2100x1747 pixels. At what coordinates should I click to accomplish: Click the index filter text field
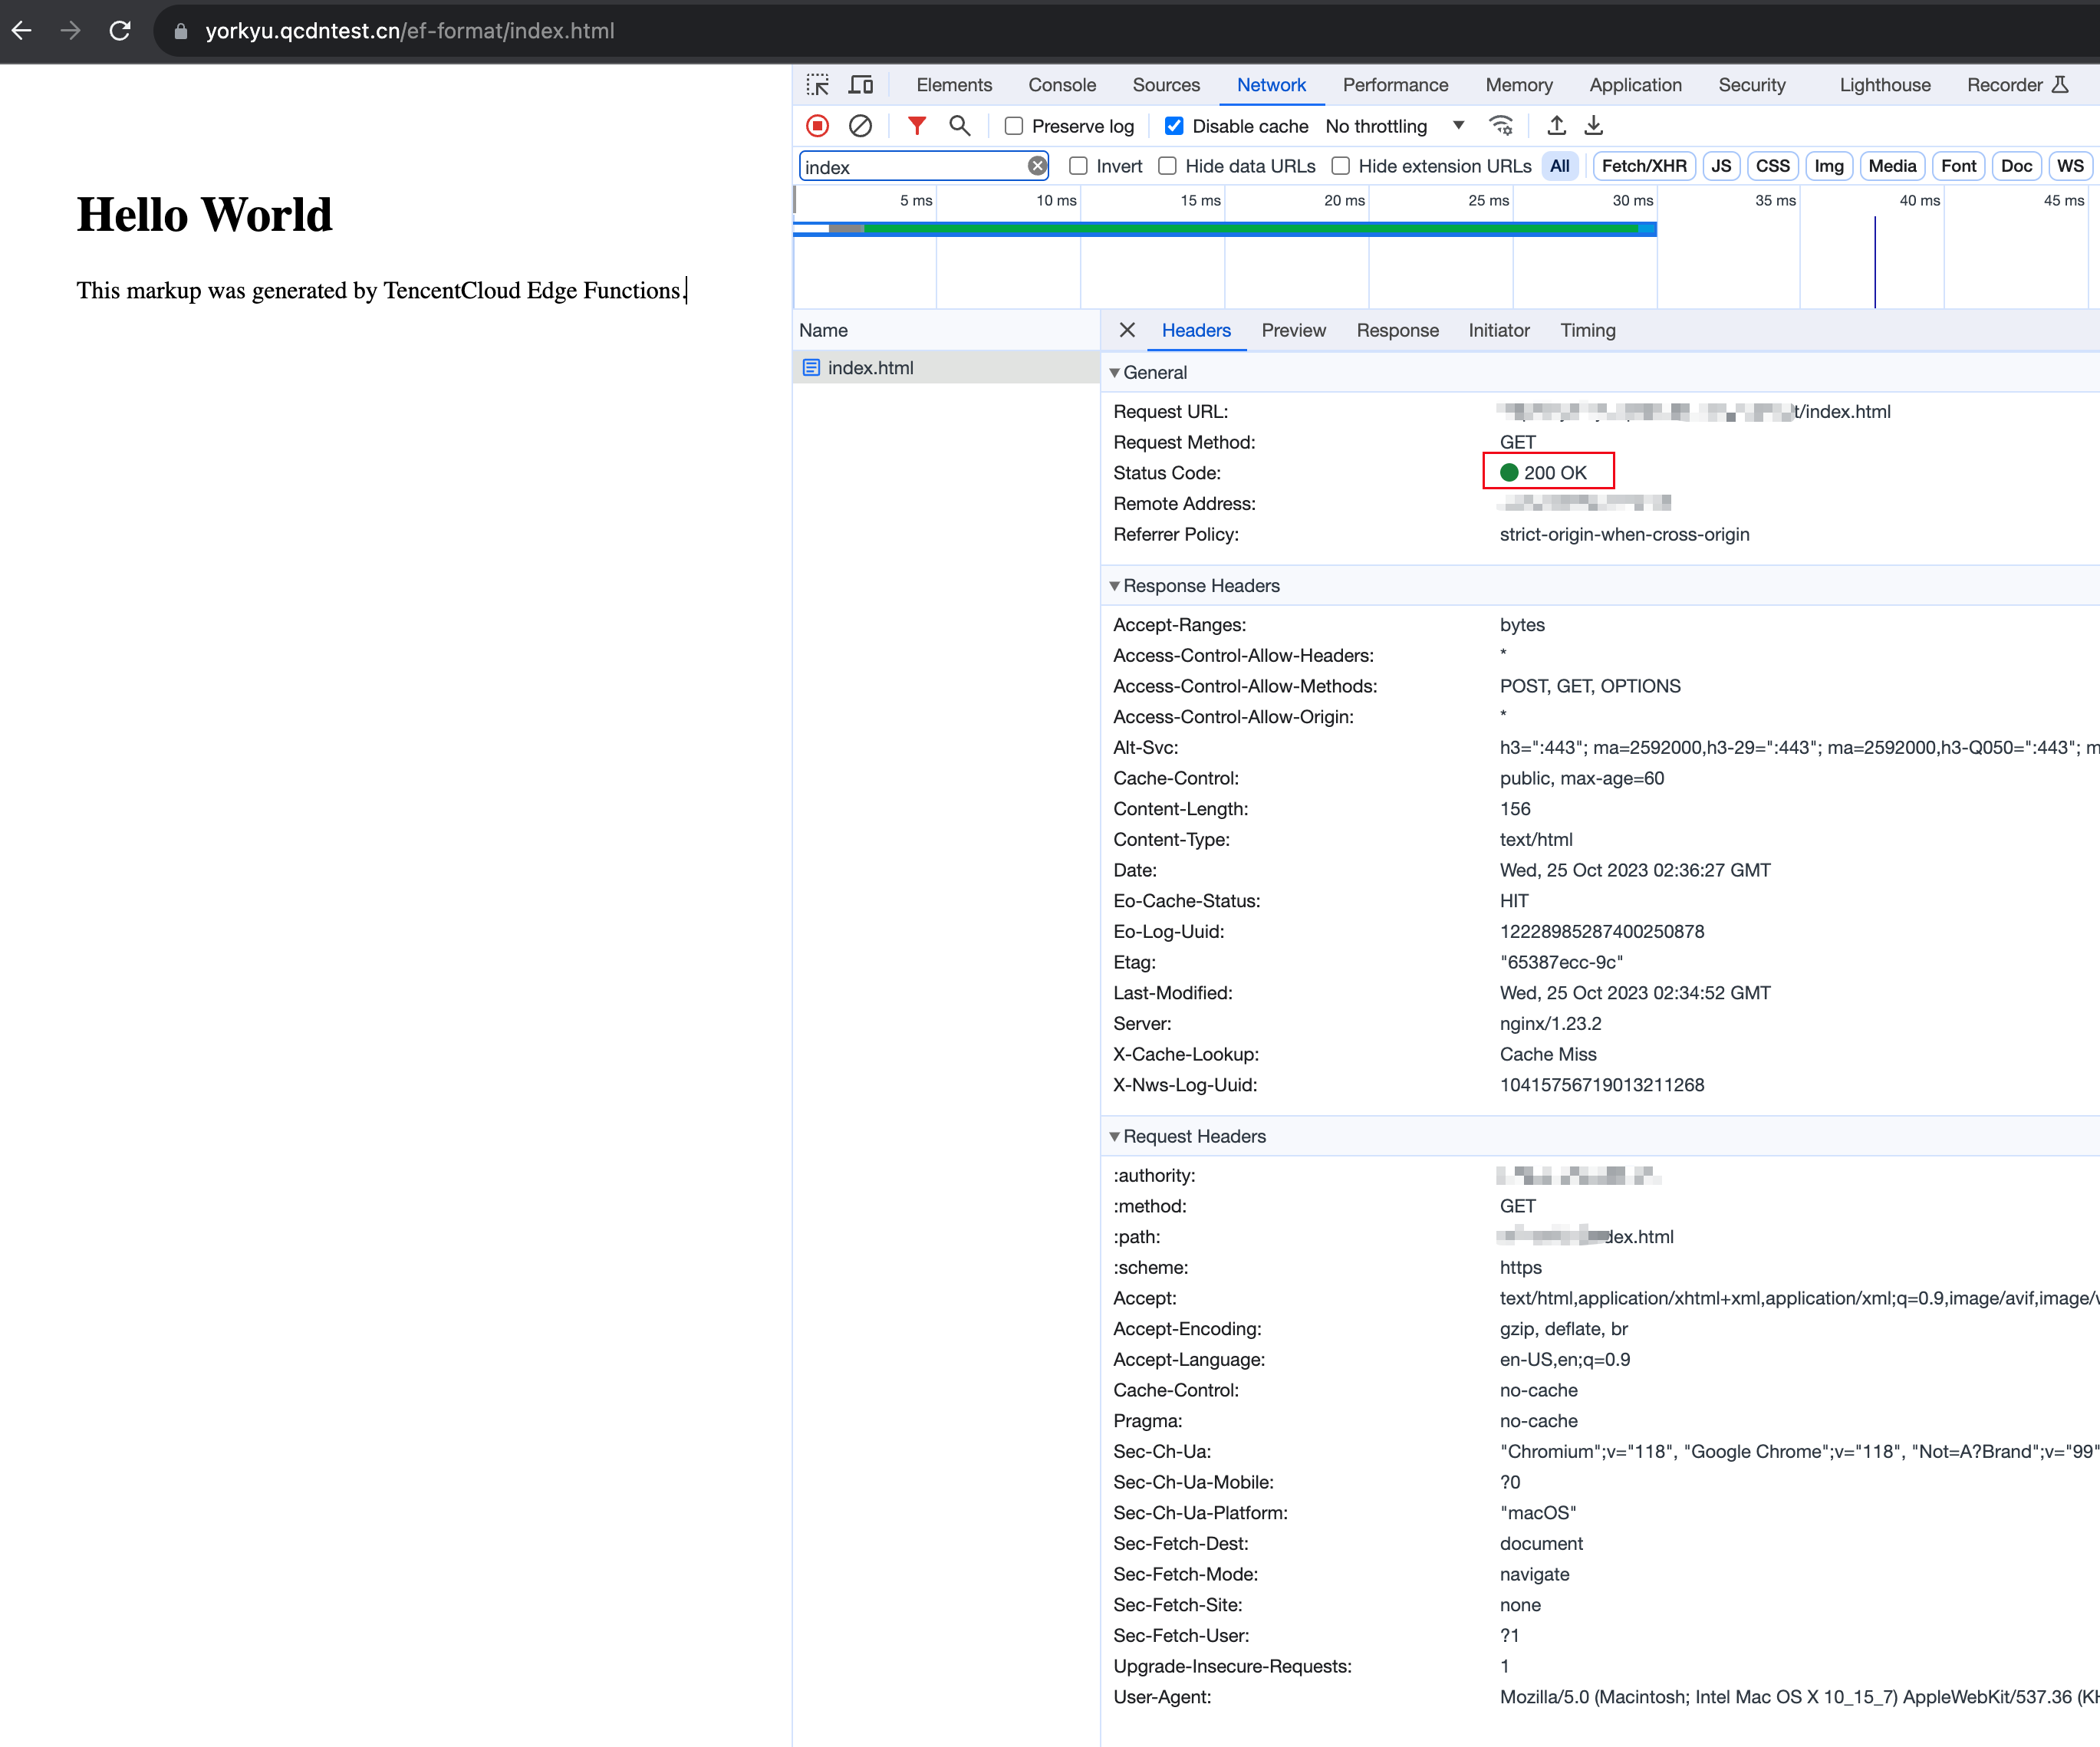click(x=912, y=167)
